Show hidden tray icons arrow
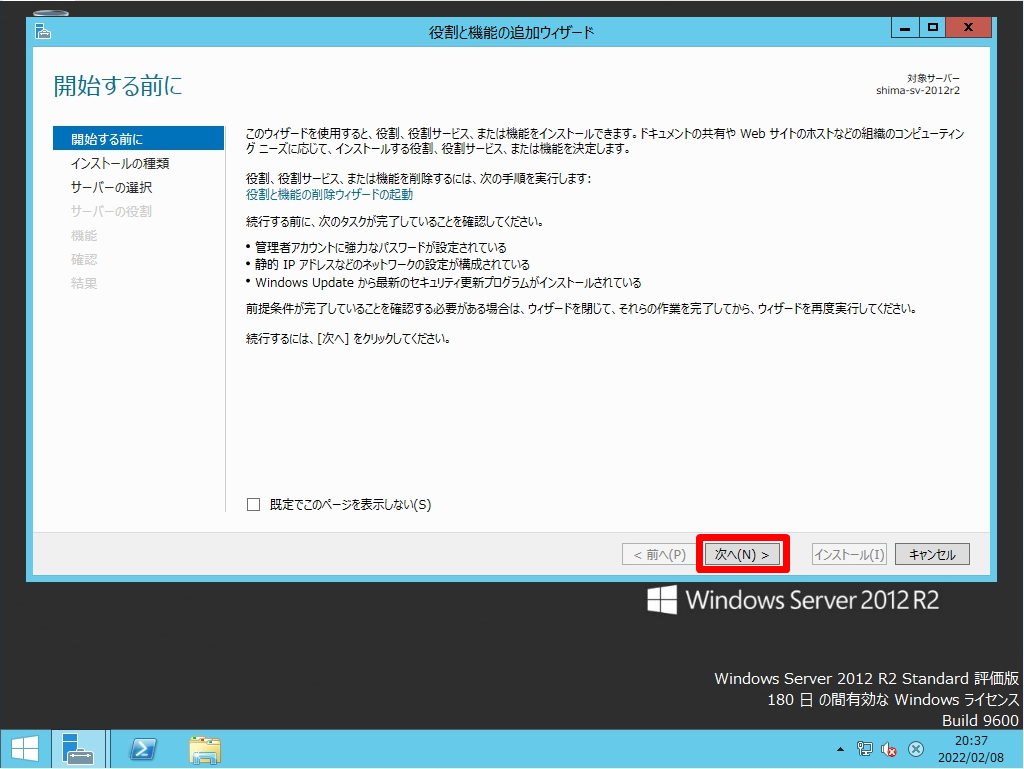Viewport: 1024px width, 769px height. pos(840,749)
